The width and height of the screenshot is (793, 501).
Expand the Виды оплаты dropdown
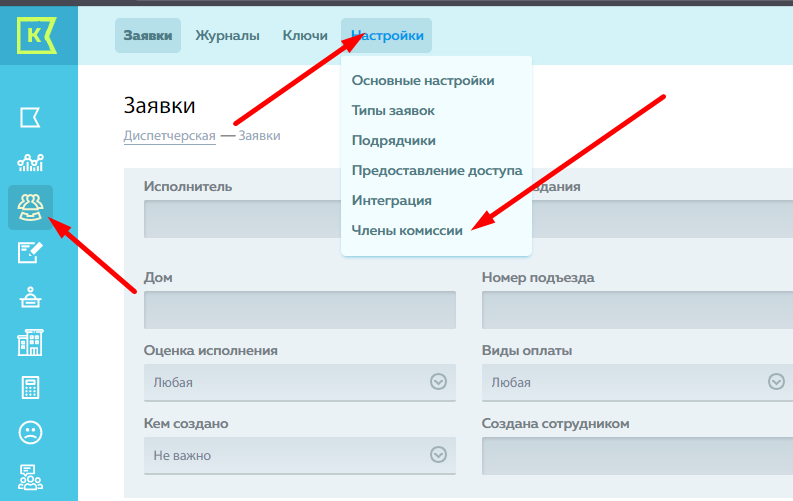(636, 382)
